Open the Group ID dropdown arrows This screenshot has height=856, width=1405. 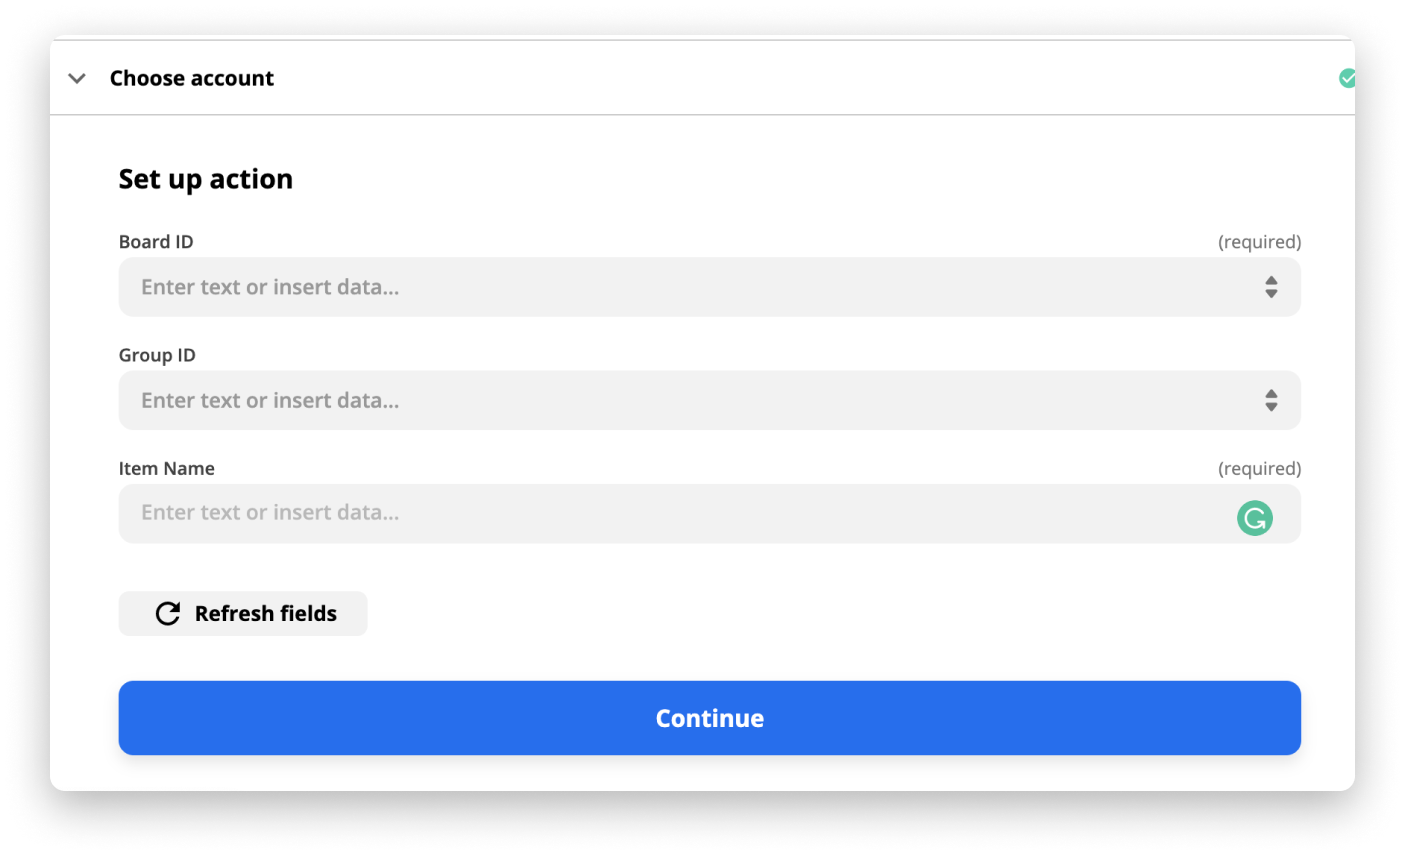coord(1271,401)
